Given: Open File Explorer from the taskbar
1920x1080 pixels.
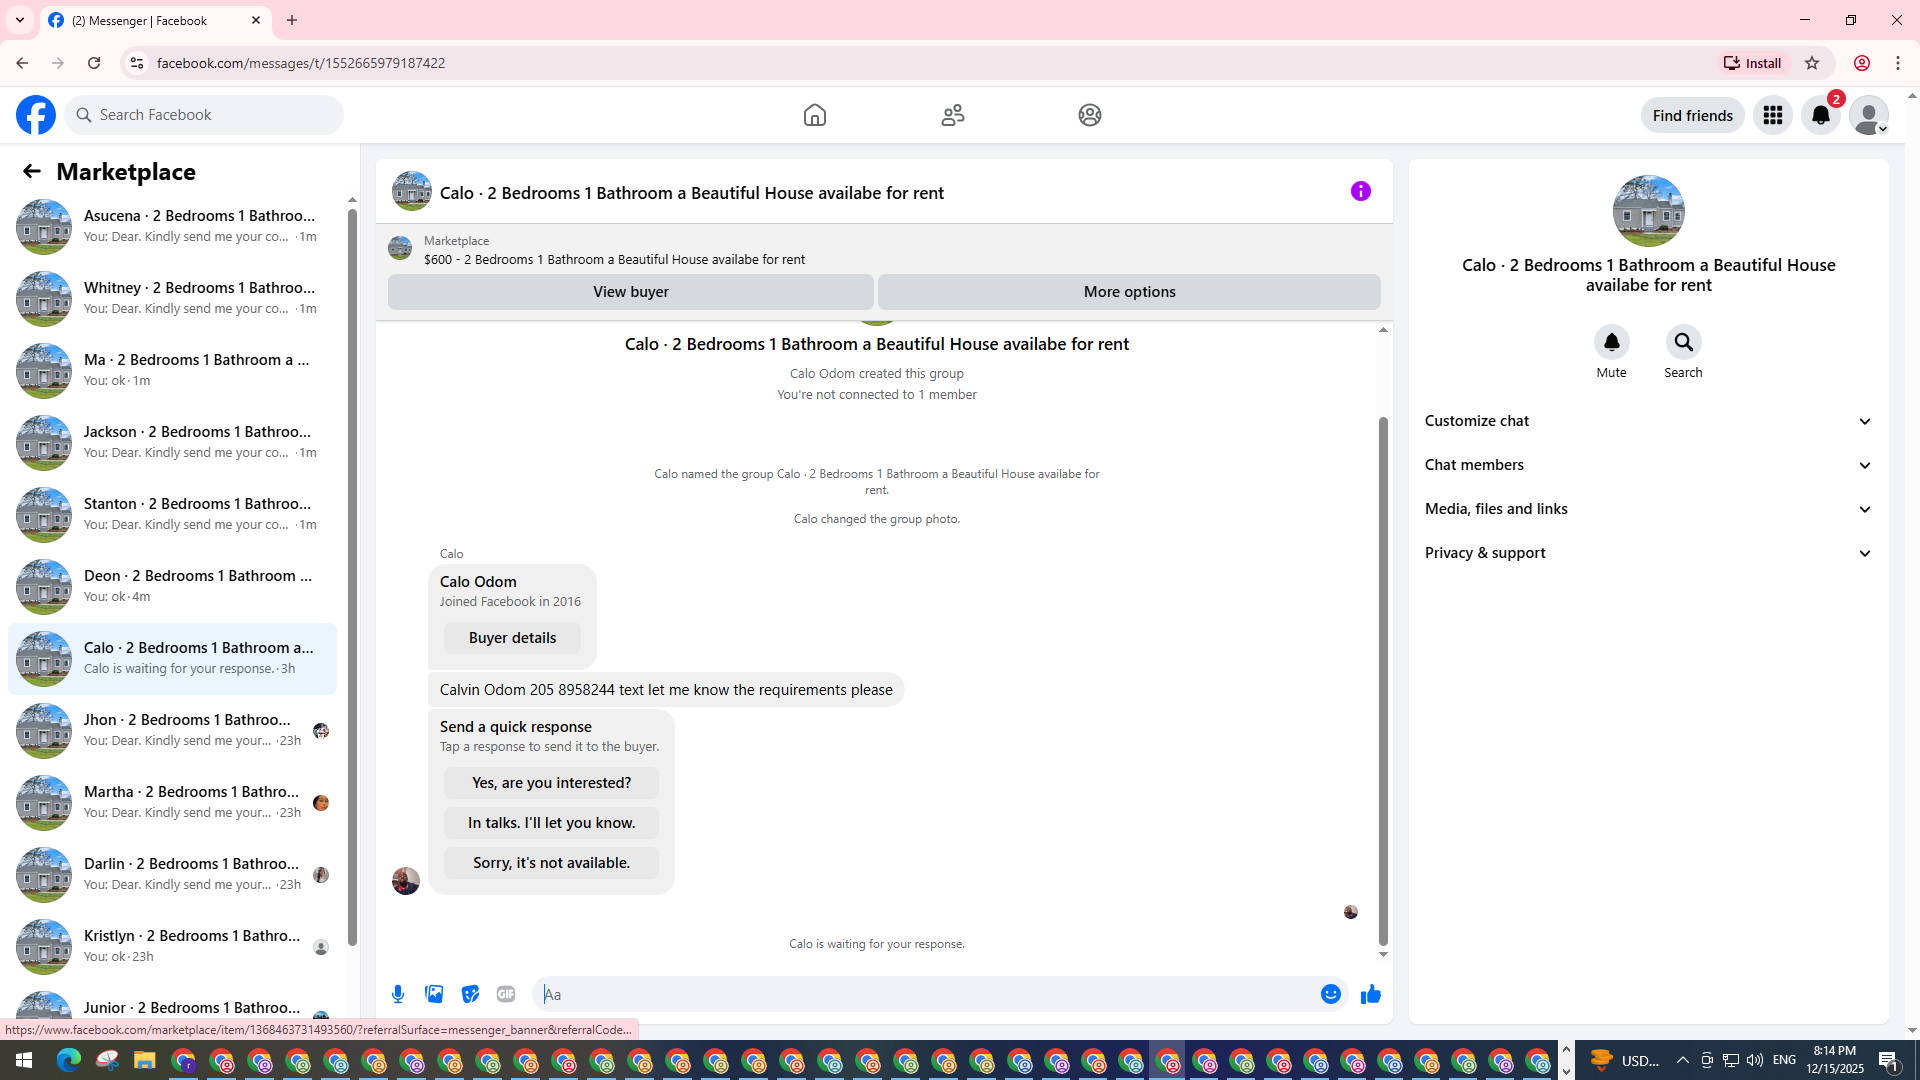Looking at the screenshot, I should coord(145,1060).
